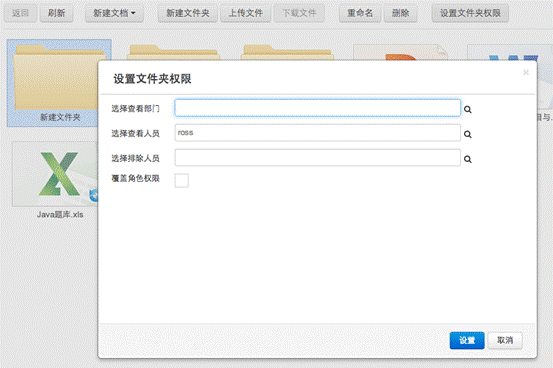553x368 pixels.
Task: Open search icon beside 选择查看人员 field
Action: pos(468,134)
